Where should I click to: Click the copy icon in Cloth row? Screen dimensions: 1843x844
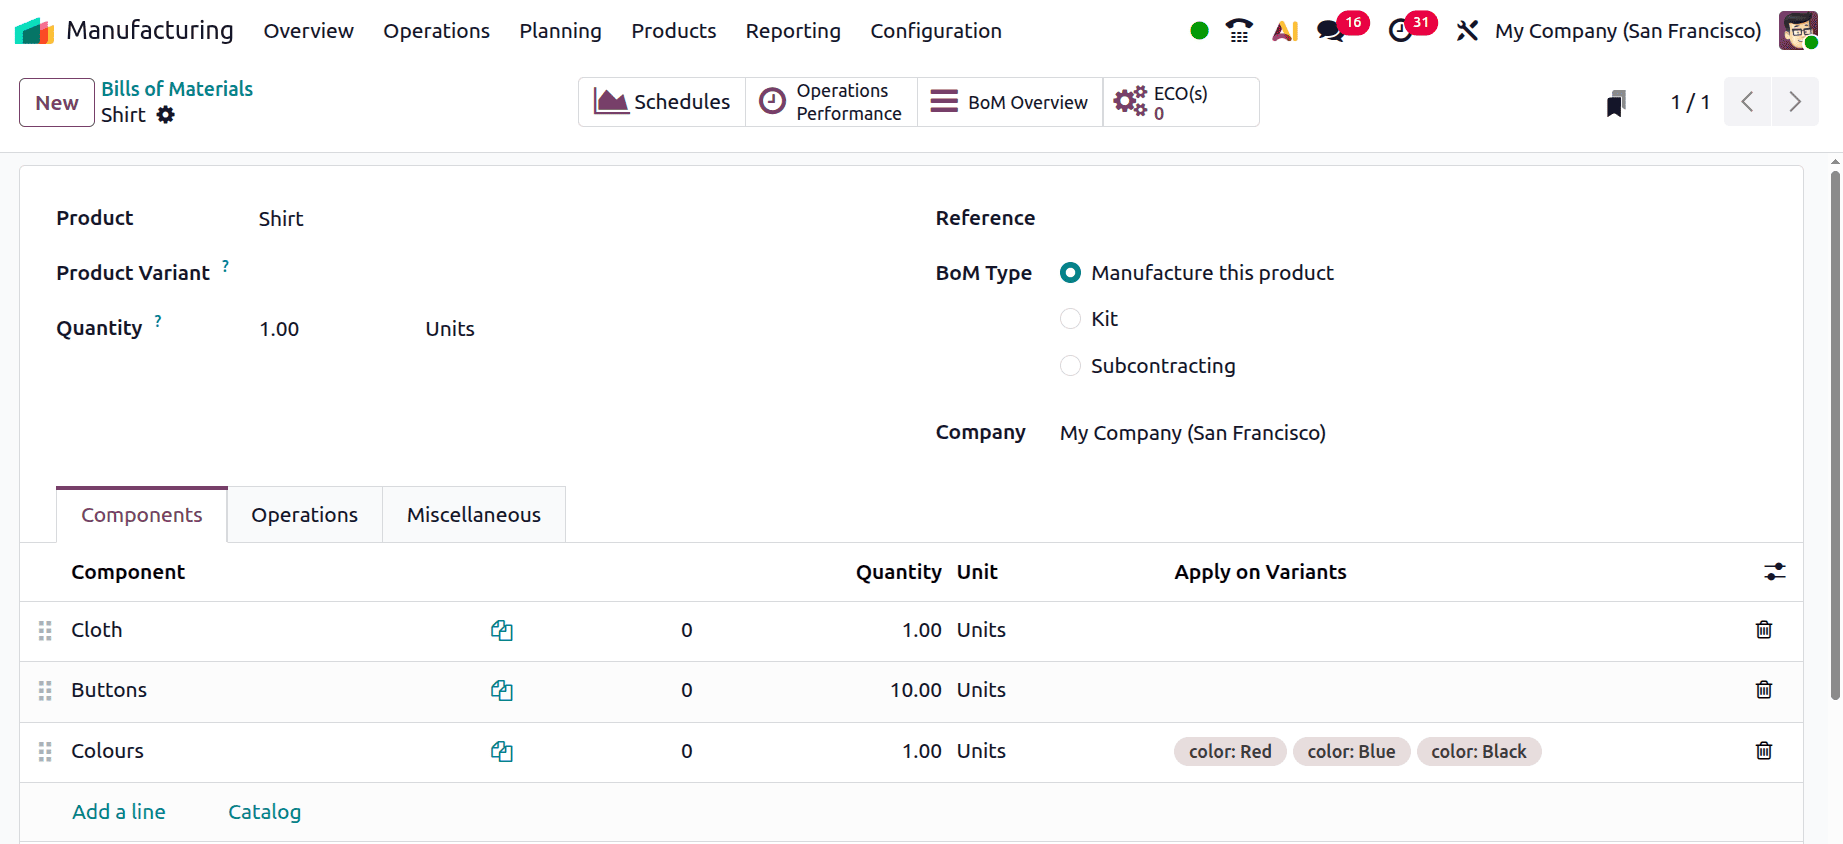click(502, 631)
